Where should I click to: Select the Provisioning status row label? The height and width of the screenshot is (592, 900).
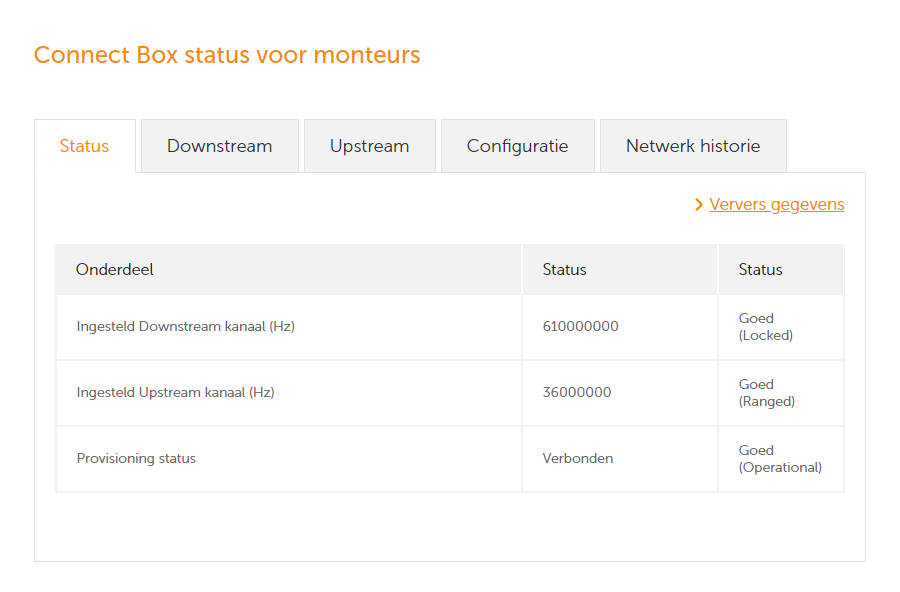[x=136, y=458]
